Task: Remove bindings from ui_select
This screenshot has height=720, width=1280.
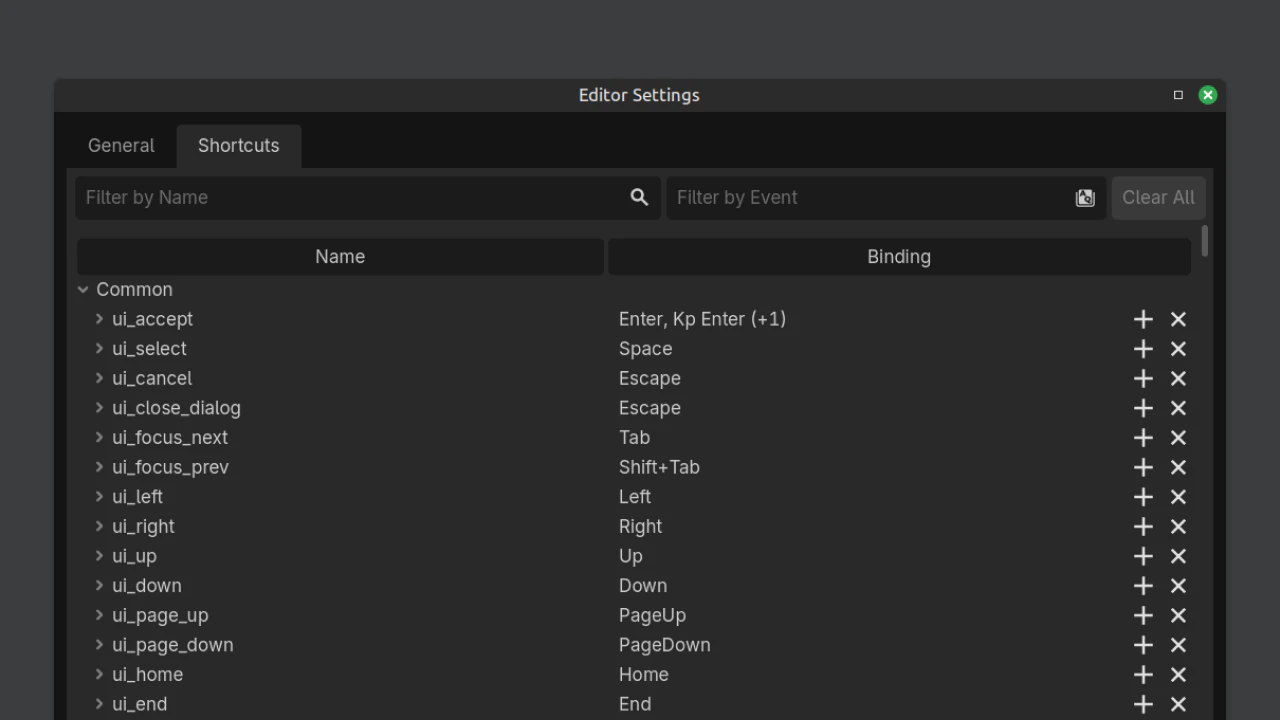Action: pos(1178,349)
